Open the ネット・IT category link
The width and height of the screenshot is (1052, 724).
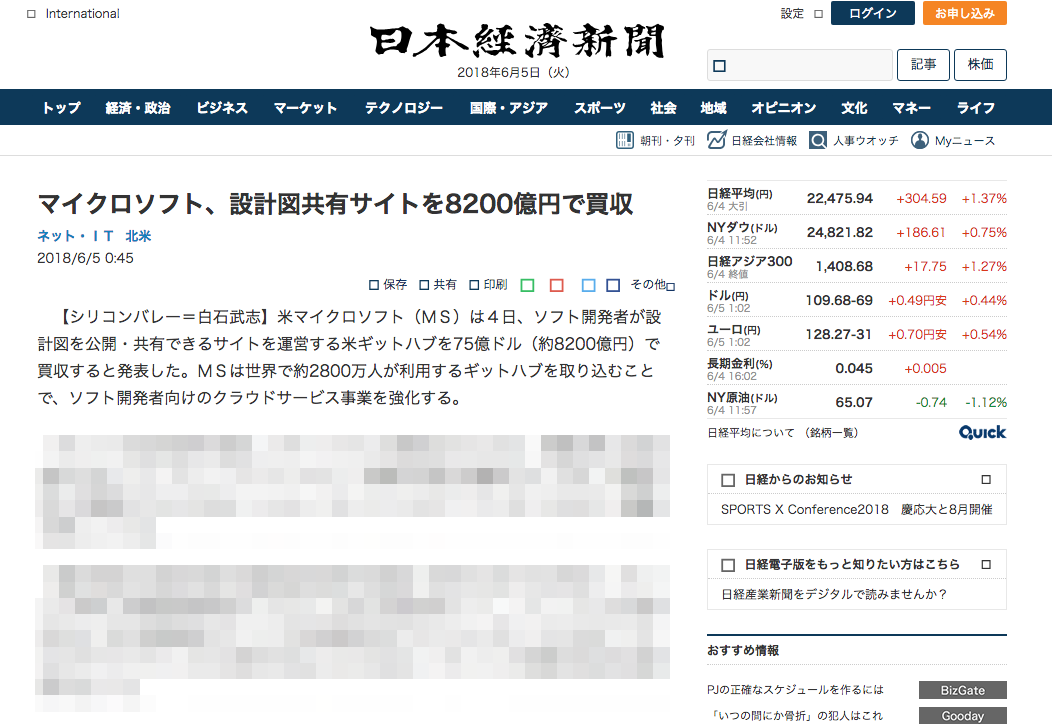pos(75,236)
